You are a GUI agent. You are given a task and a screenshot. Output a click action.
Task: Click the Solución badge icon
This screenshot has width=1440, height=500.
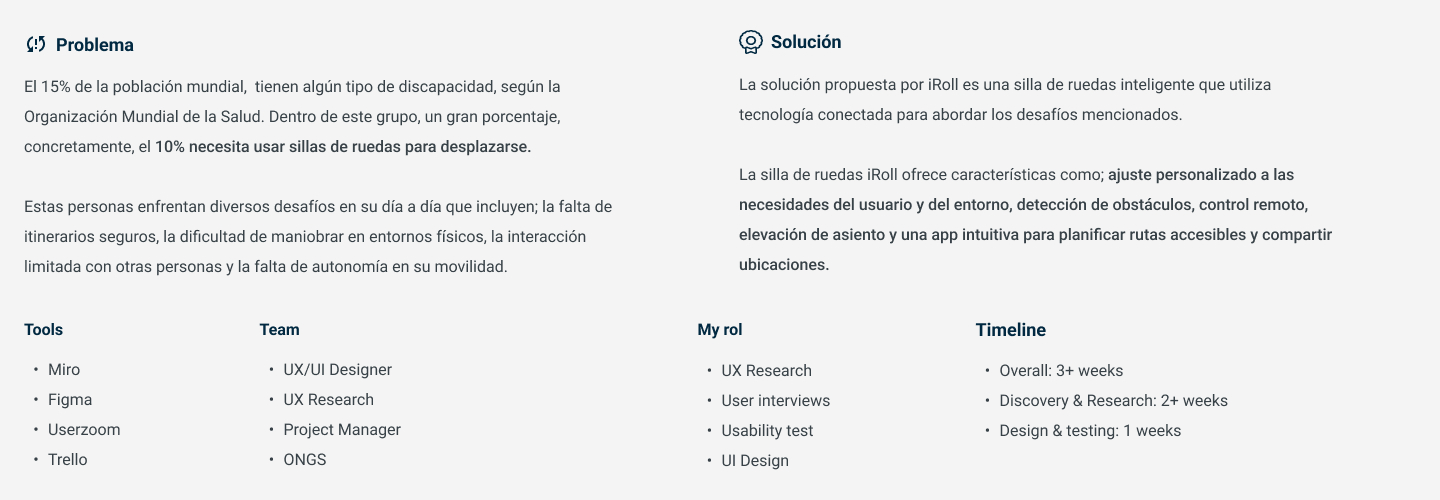pos(750,42)
